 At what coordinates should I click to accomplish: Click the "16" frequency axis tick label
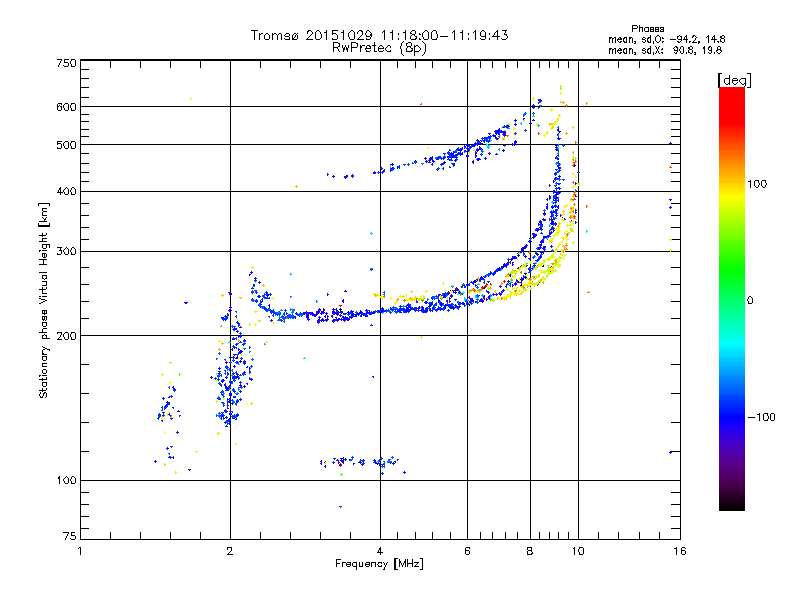(x=680, y=551)
